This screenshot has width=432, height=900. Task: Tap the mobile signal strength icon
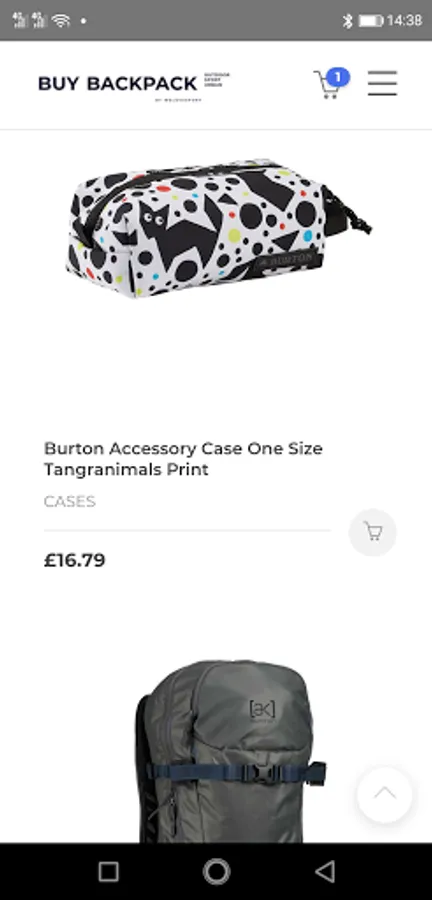pos(20,20)
